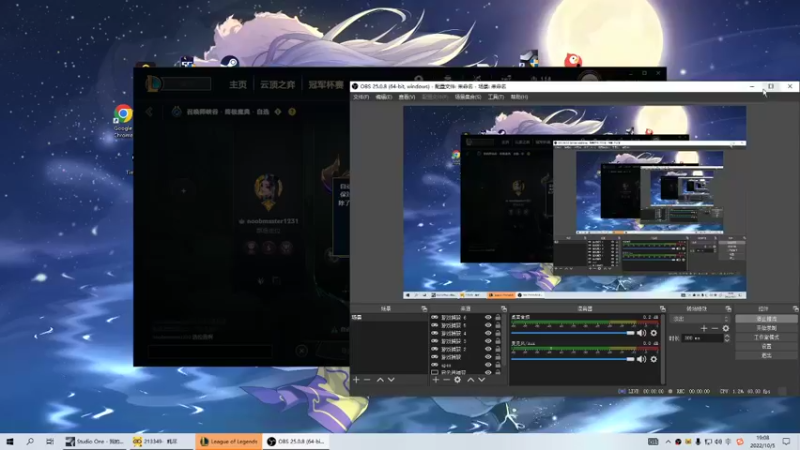
Task: Open the scene transition type dropdown
Action: tap(700, 319)
